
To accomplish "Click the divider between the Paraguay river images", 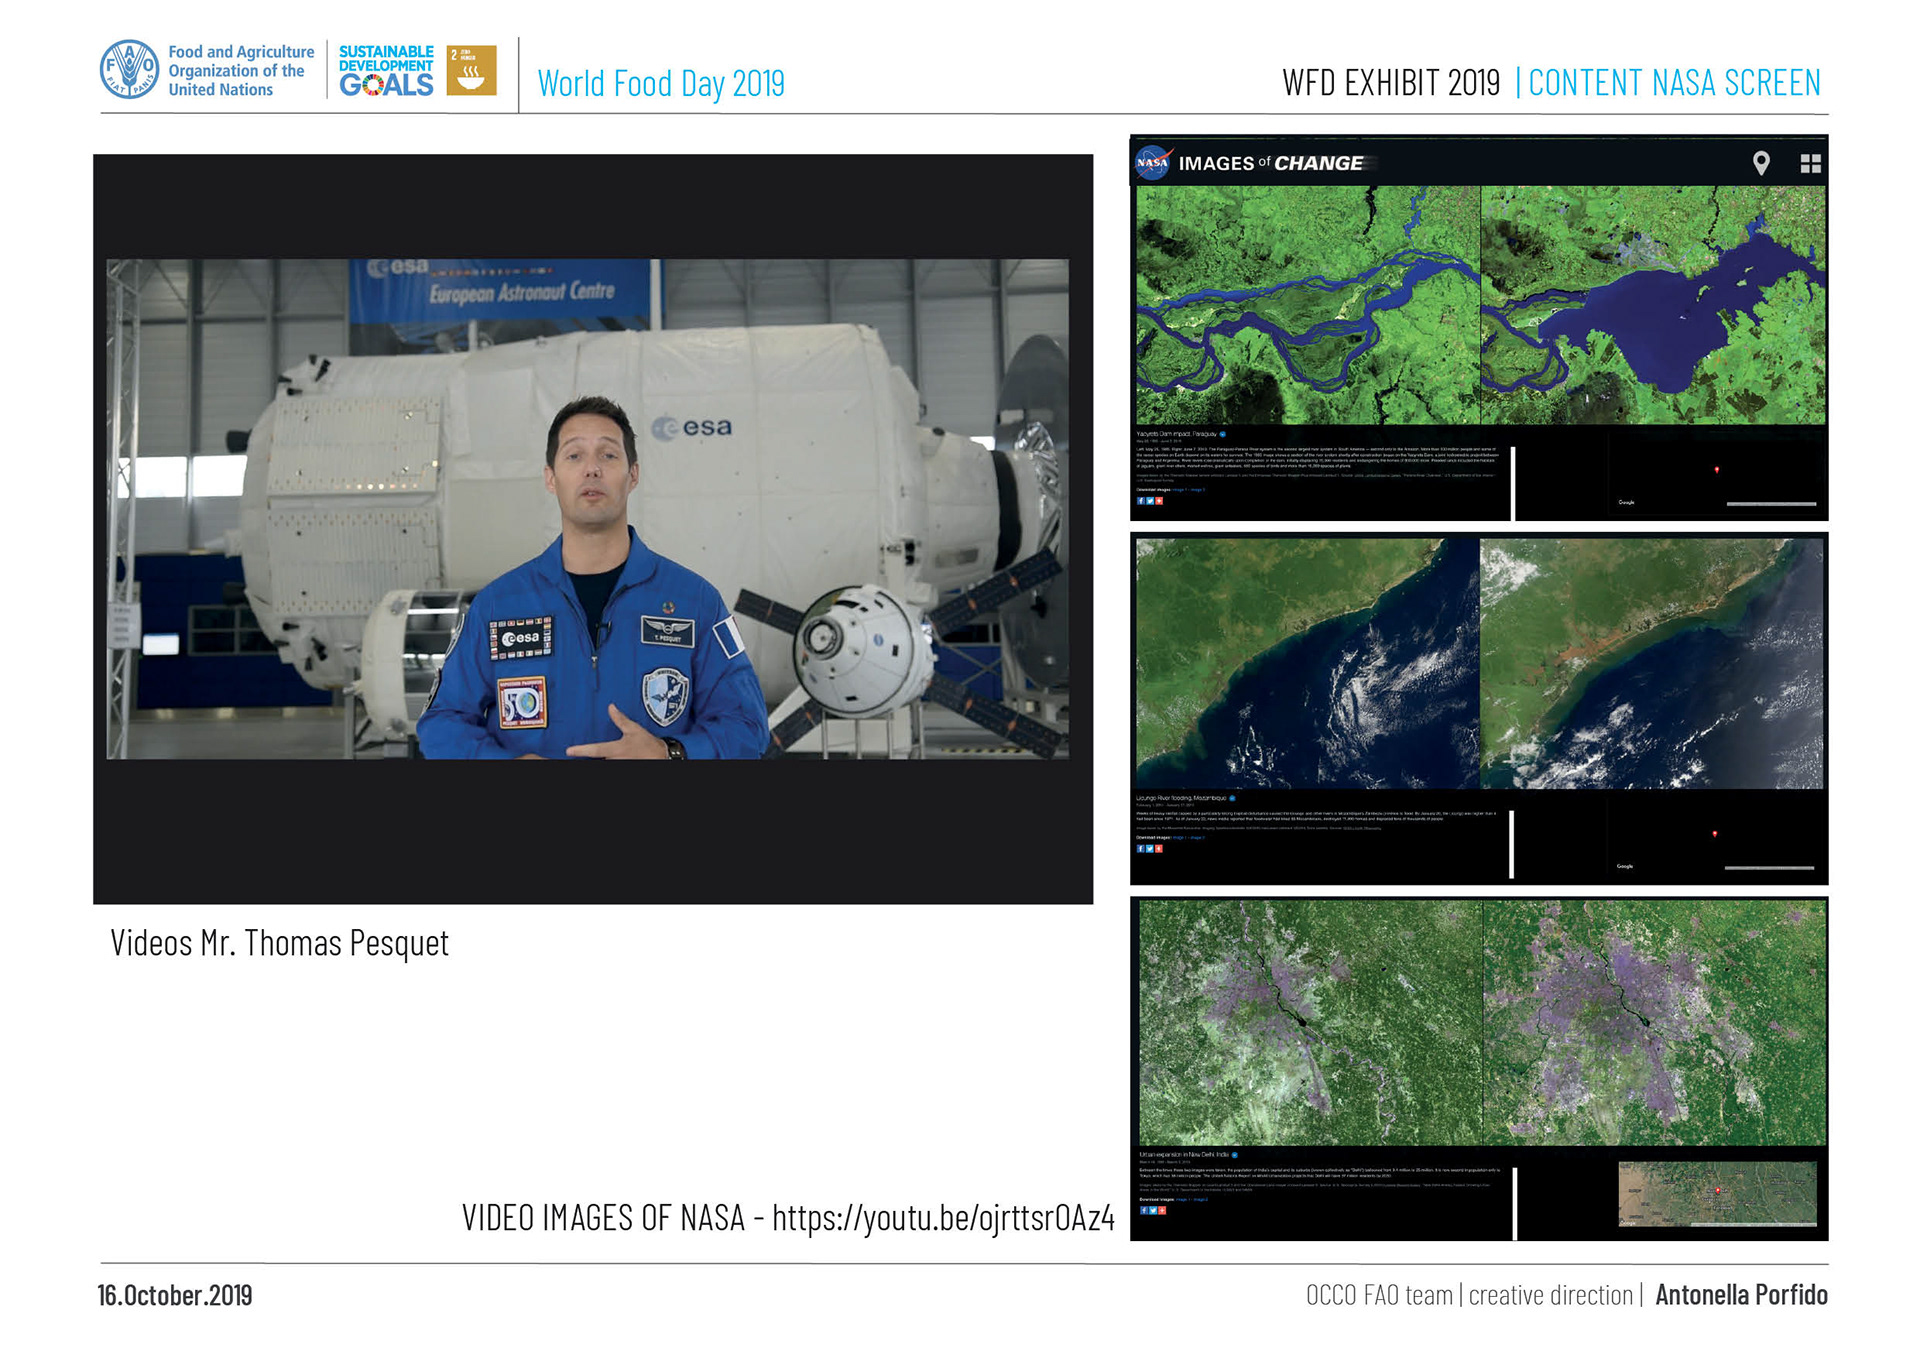I will [1479, 305].
